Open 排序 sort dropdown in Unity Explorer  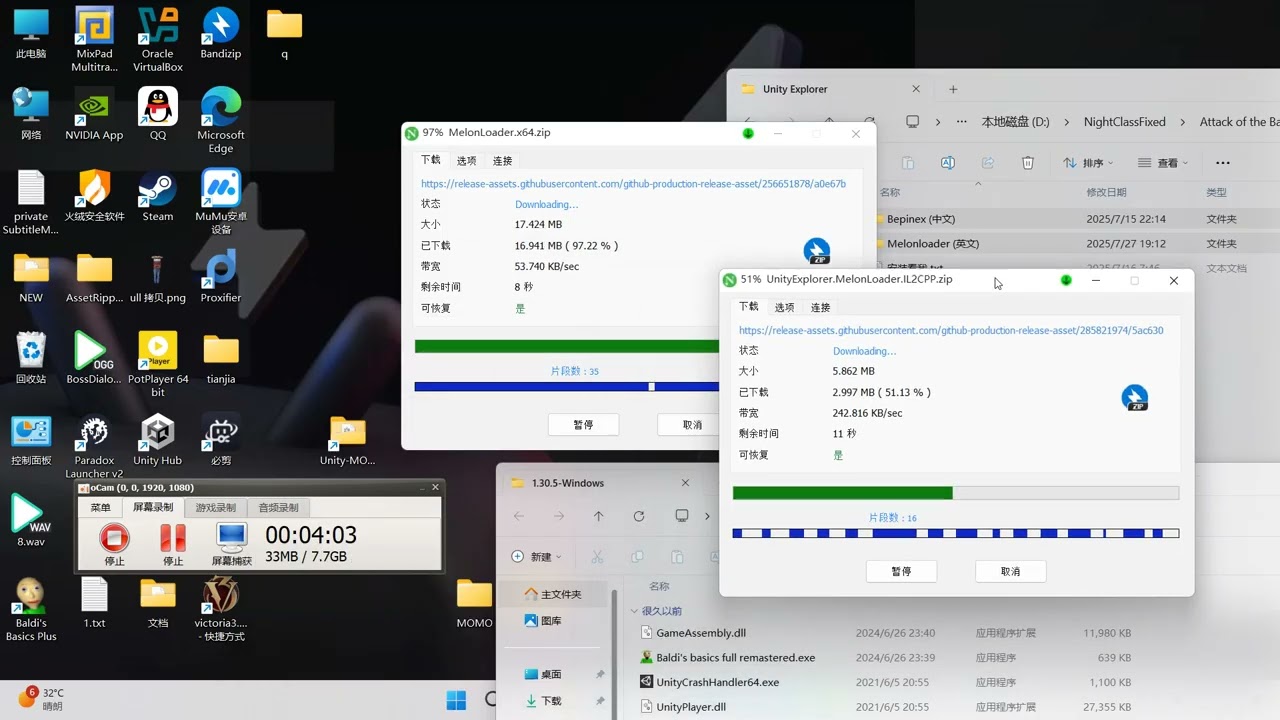[1089, 163]
